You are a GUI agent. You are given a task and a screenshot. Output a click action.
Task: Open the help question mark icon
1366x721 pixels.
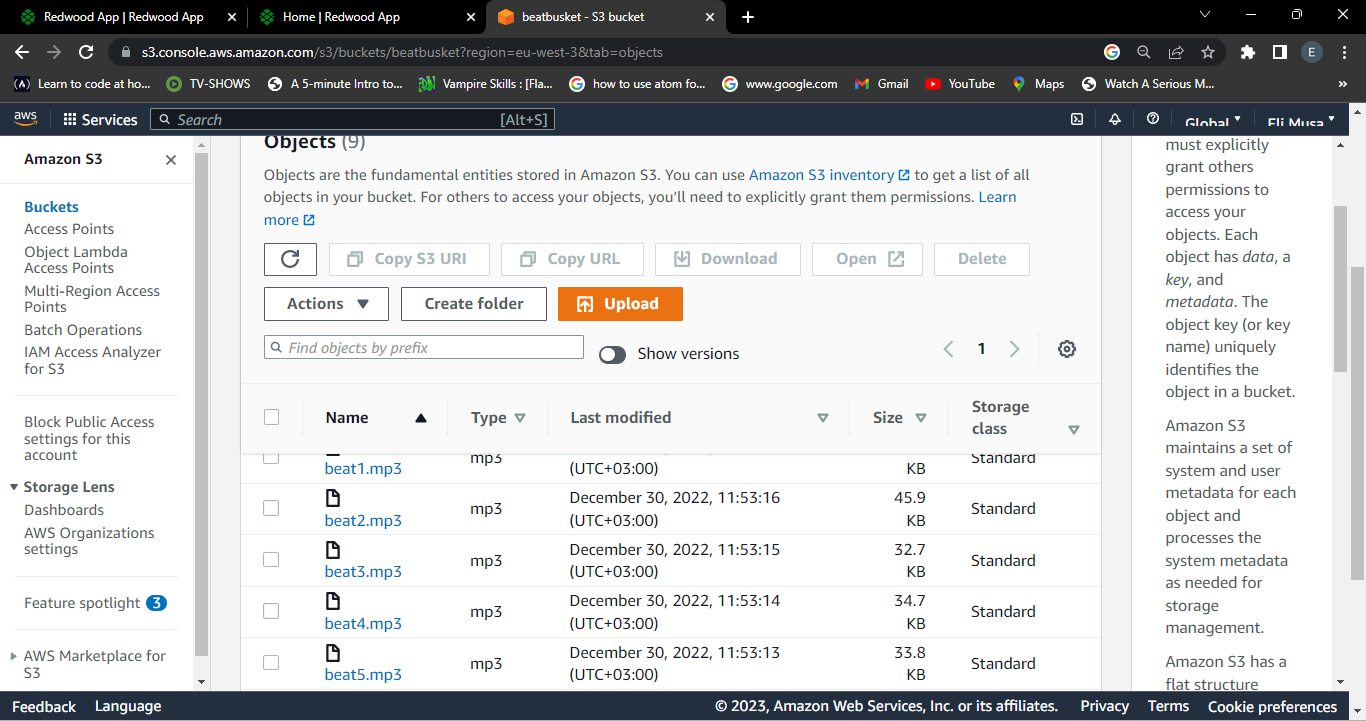click(1153, 119)
